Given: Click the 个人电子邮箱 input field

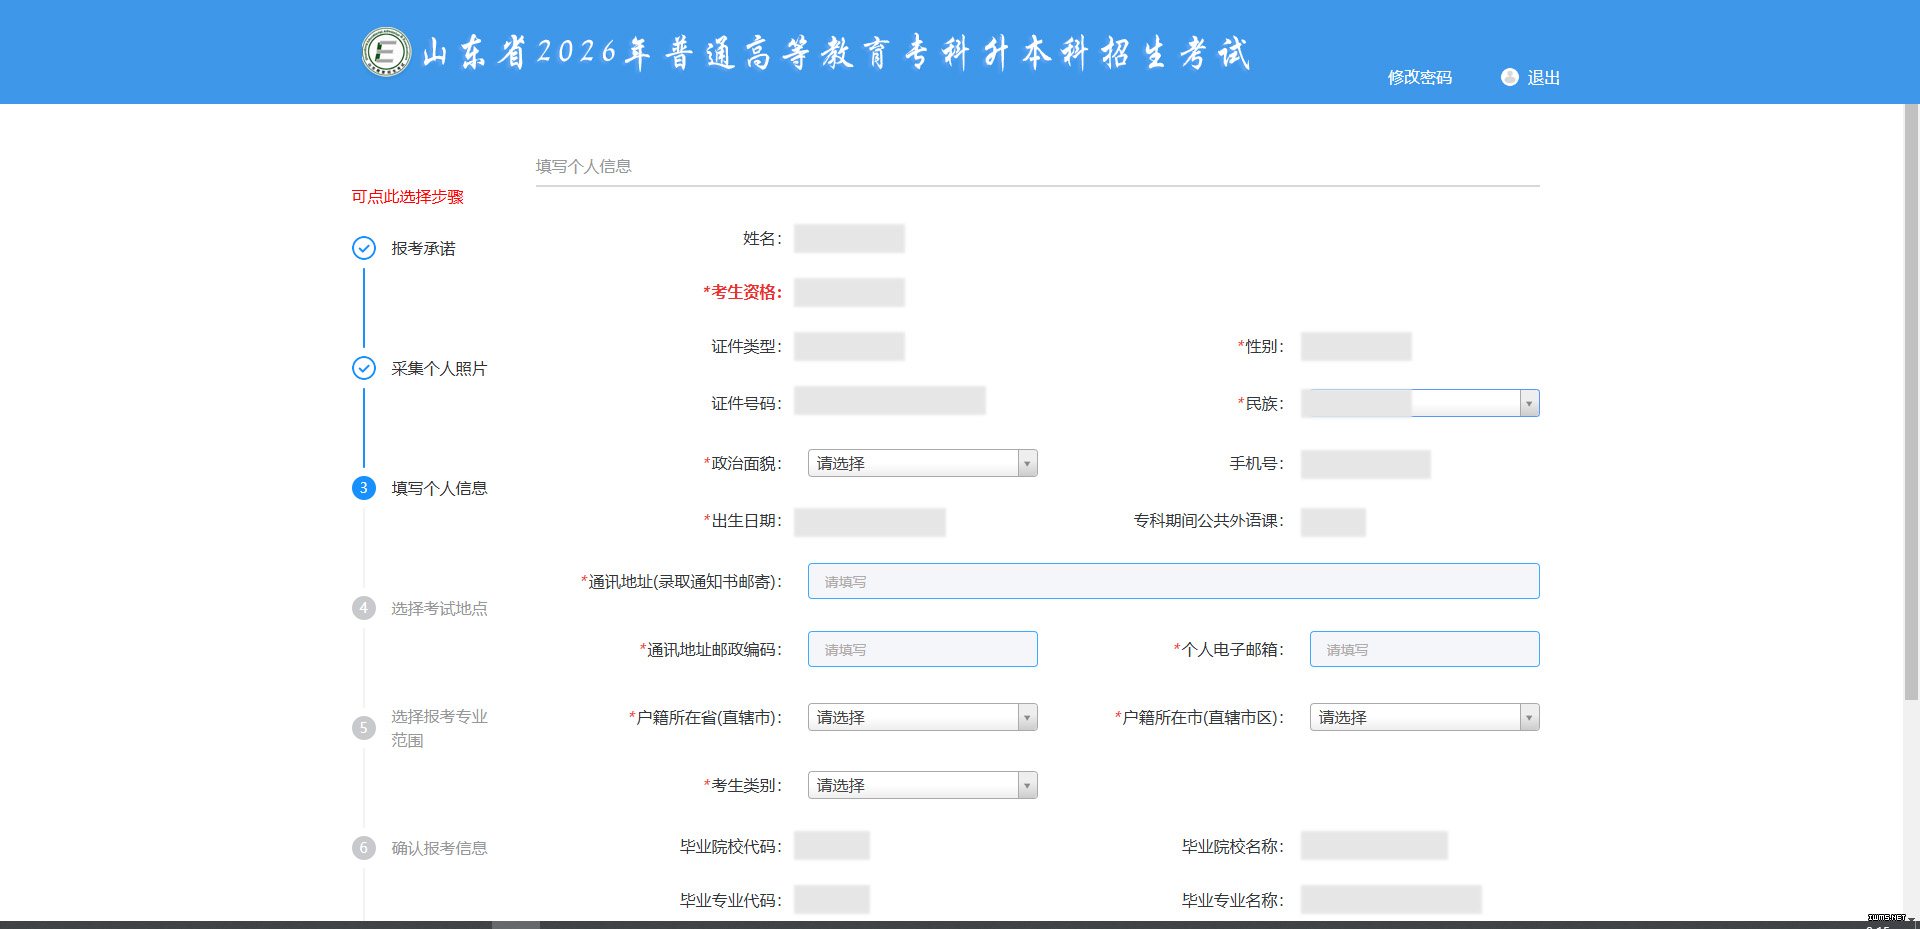Looking at the screenshot, I should (1424, 649).
